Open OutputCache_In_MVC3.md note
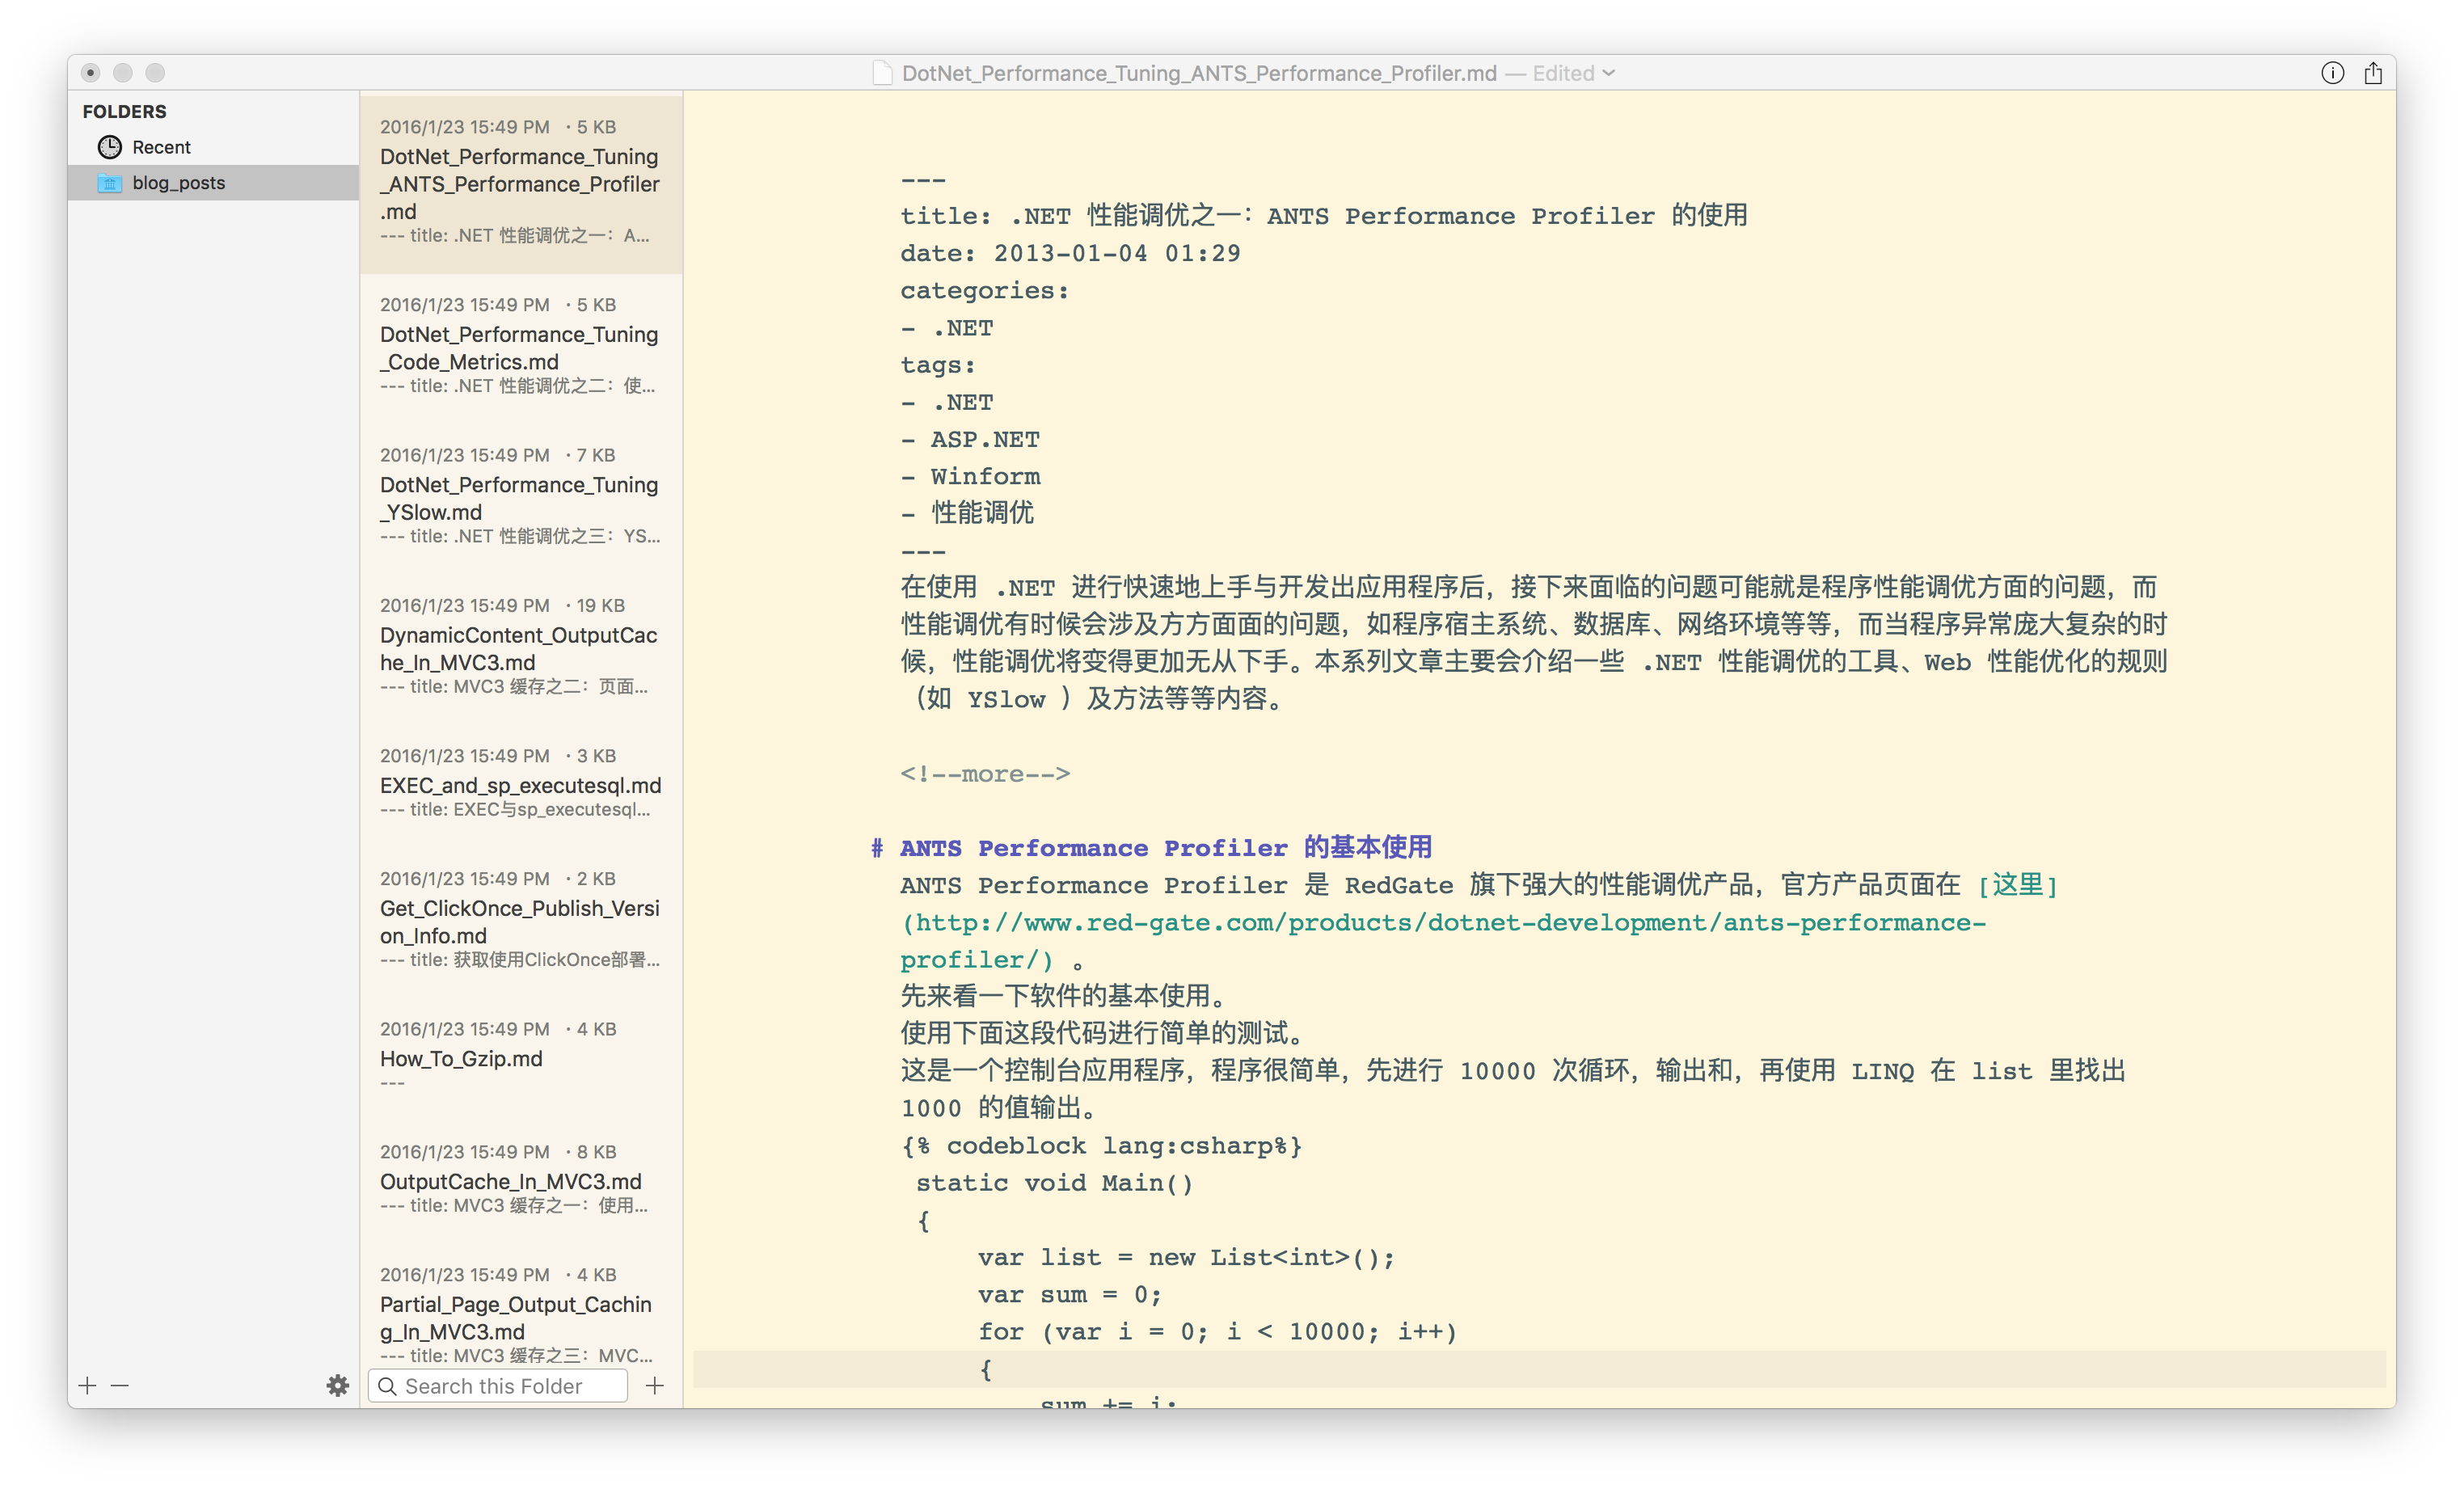 point(521,1180)
